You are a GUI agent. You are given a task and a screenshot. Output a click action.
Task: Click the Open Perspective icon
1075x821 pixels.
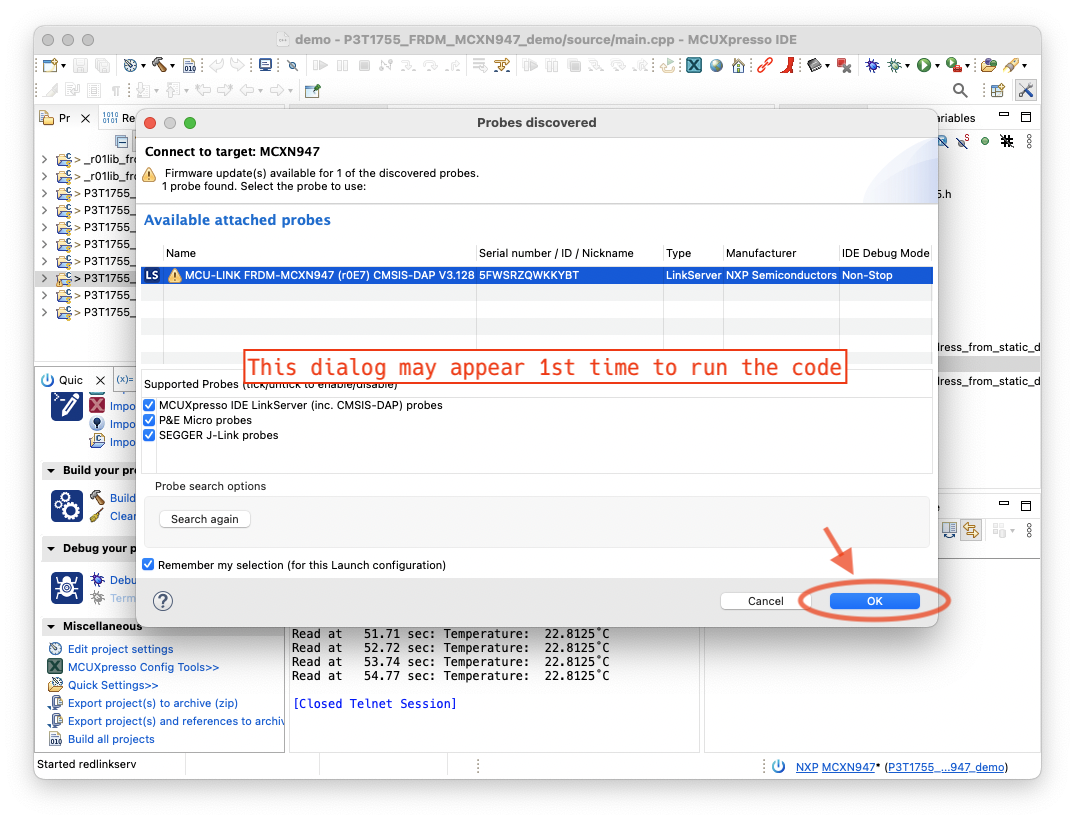pos(998,90)
